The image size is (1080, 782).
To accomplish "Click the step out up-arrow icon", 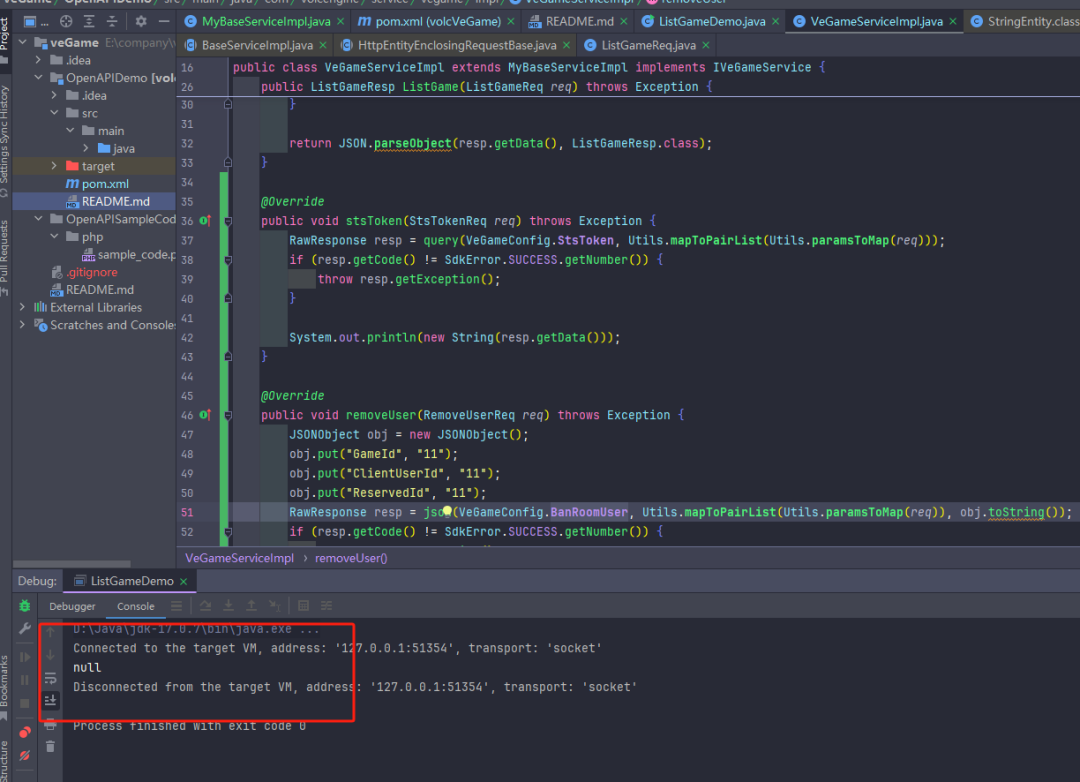I will click(251, 606).
